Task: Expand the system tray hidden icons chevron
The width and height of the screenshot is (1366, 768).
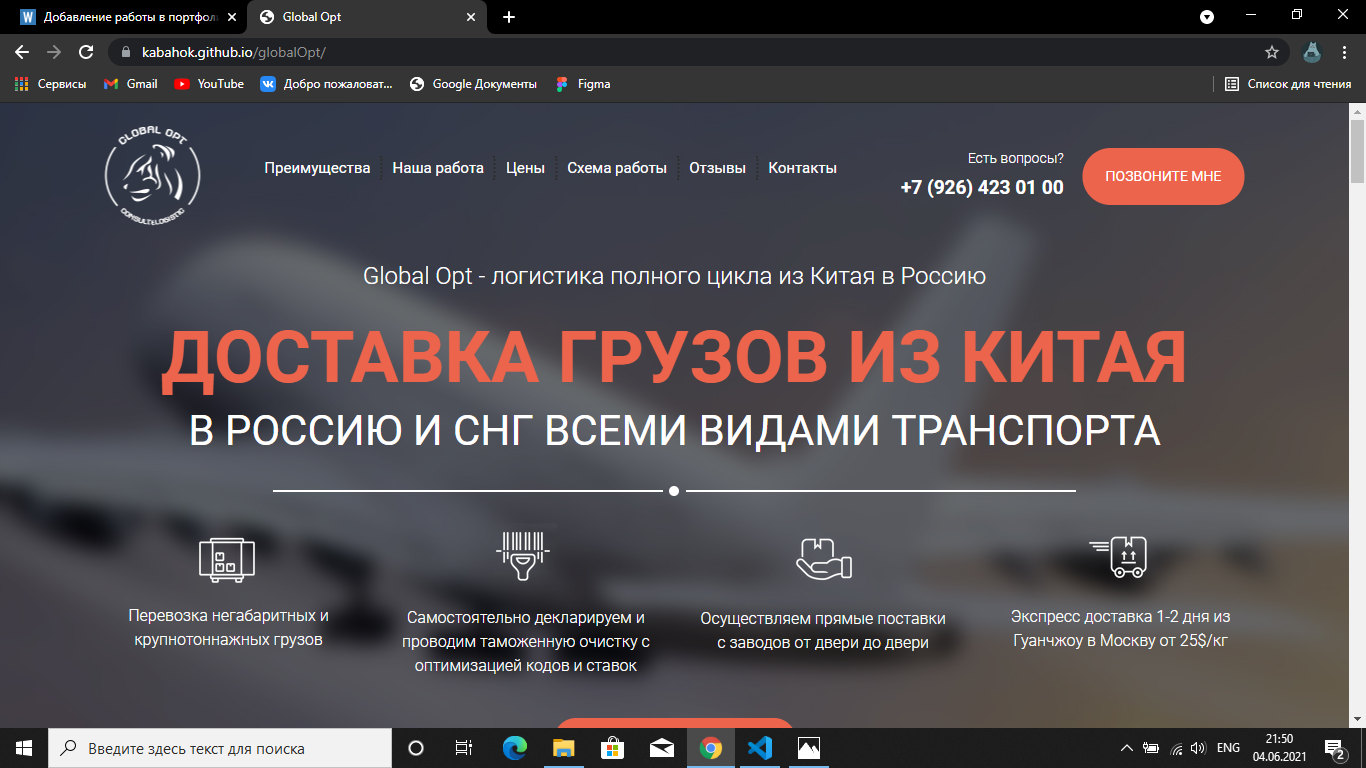Action: [1126, 748]
